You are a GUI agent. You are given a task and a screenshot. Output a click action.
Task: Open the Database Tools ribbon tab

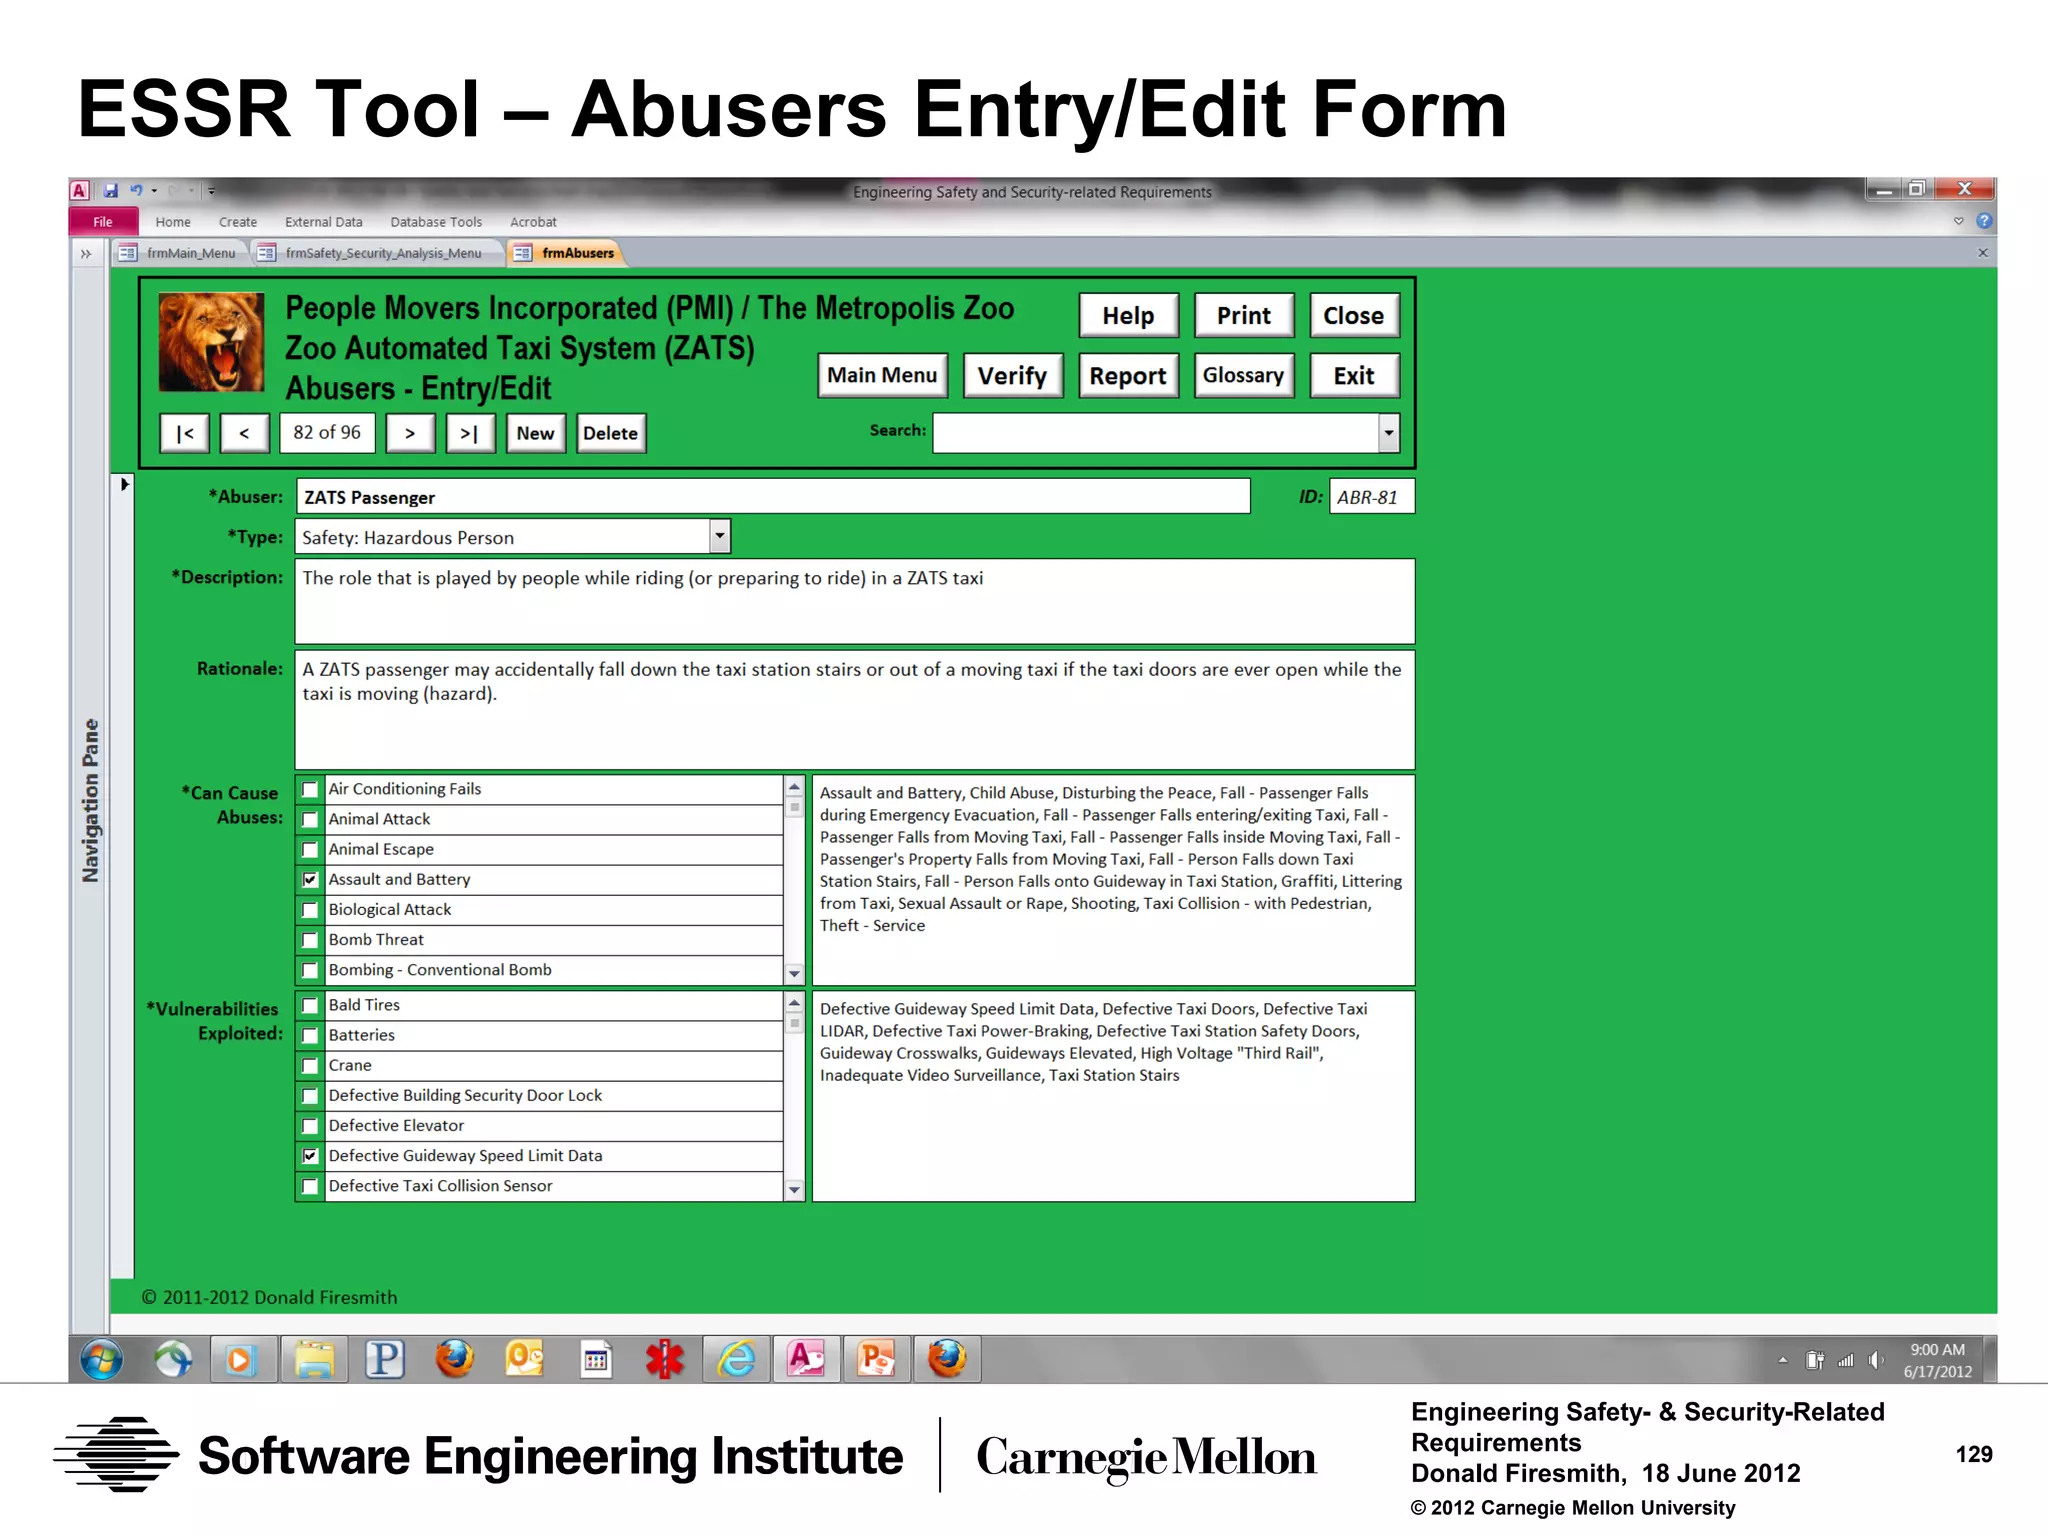(x=436, y=222)
